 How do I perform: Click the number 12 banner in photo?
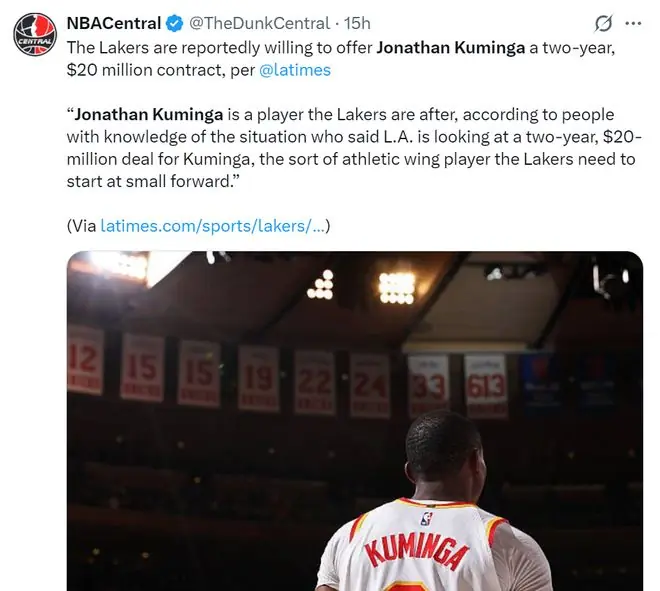85,360
